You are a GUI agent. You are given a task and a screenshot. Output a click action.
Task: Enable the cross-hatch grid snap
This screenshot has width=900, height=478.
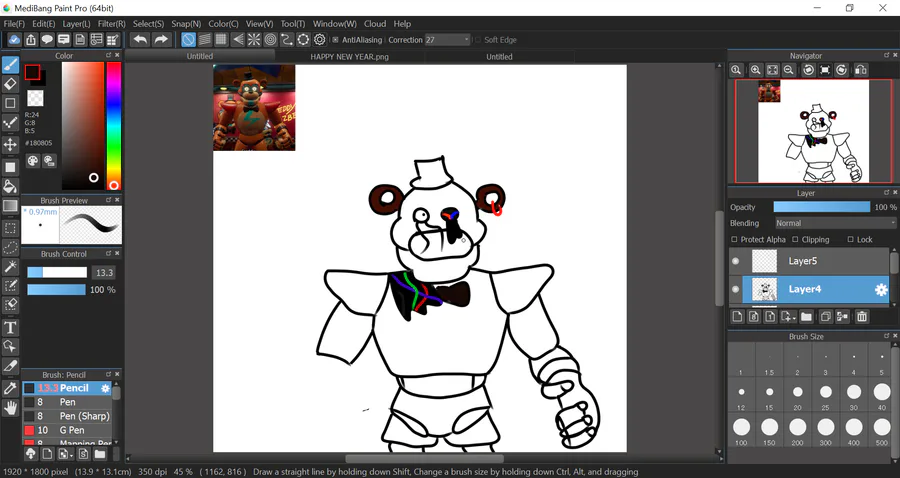[221, 40]
